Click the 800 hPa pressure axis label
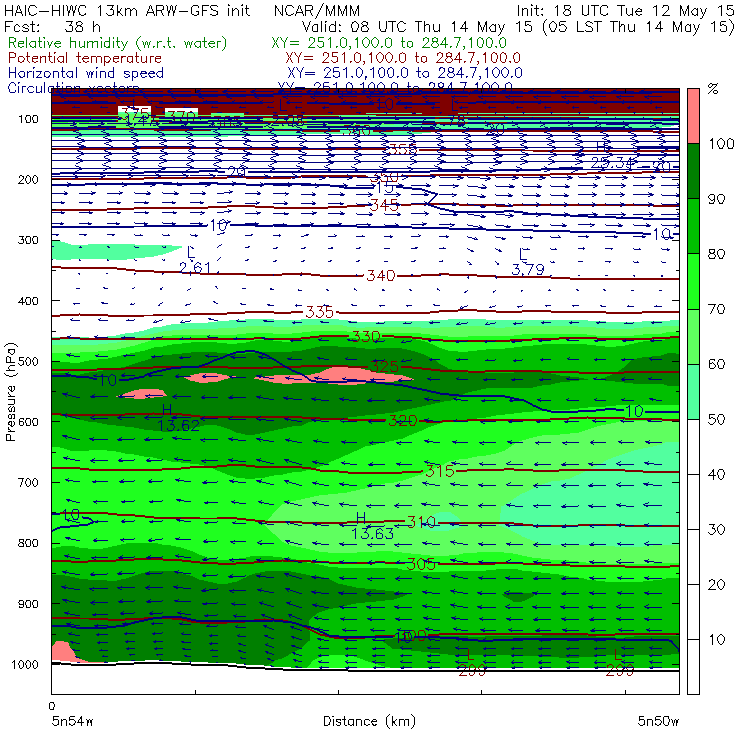 pyautogui.click(x=28, y=543)
